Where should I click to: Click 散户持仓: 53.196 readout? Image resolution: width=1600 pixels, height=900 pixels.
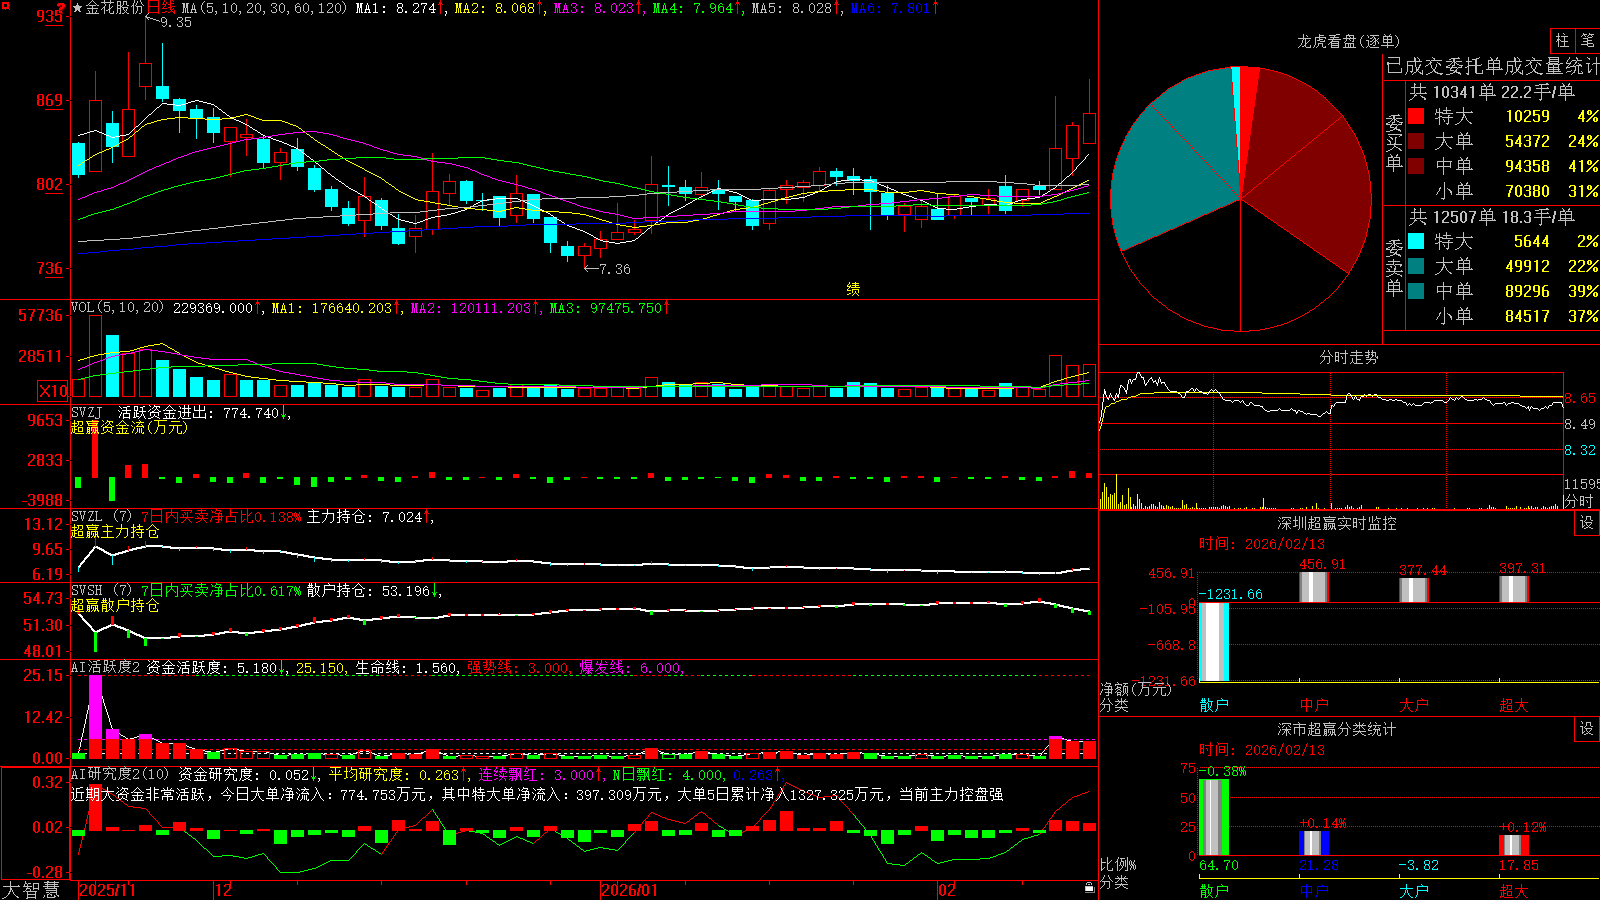click(x=374, y=591)
